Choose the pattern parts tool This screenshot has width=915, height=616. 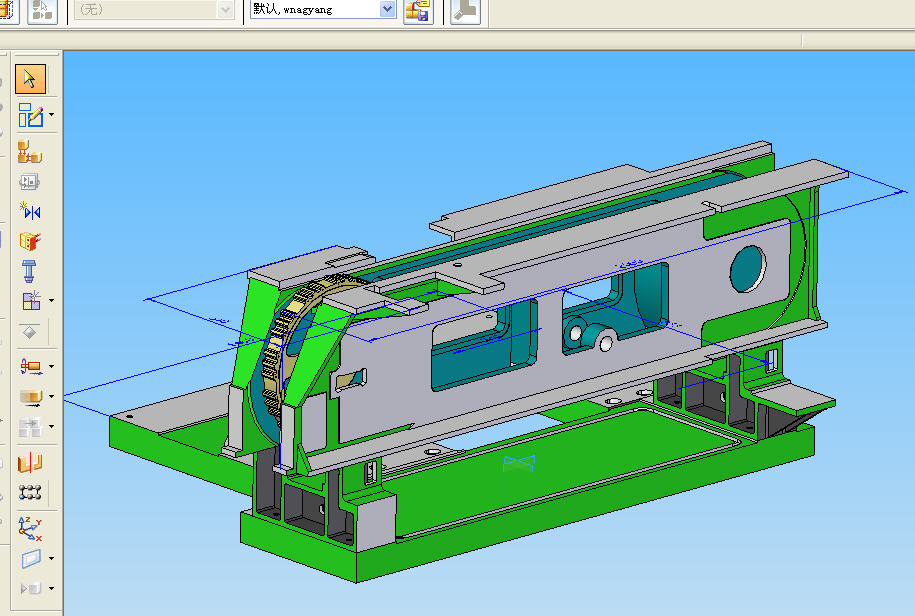[x=31, y=300]
